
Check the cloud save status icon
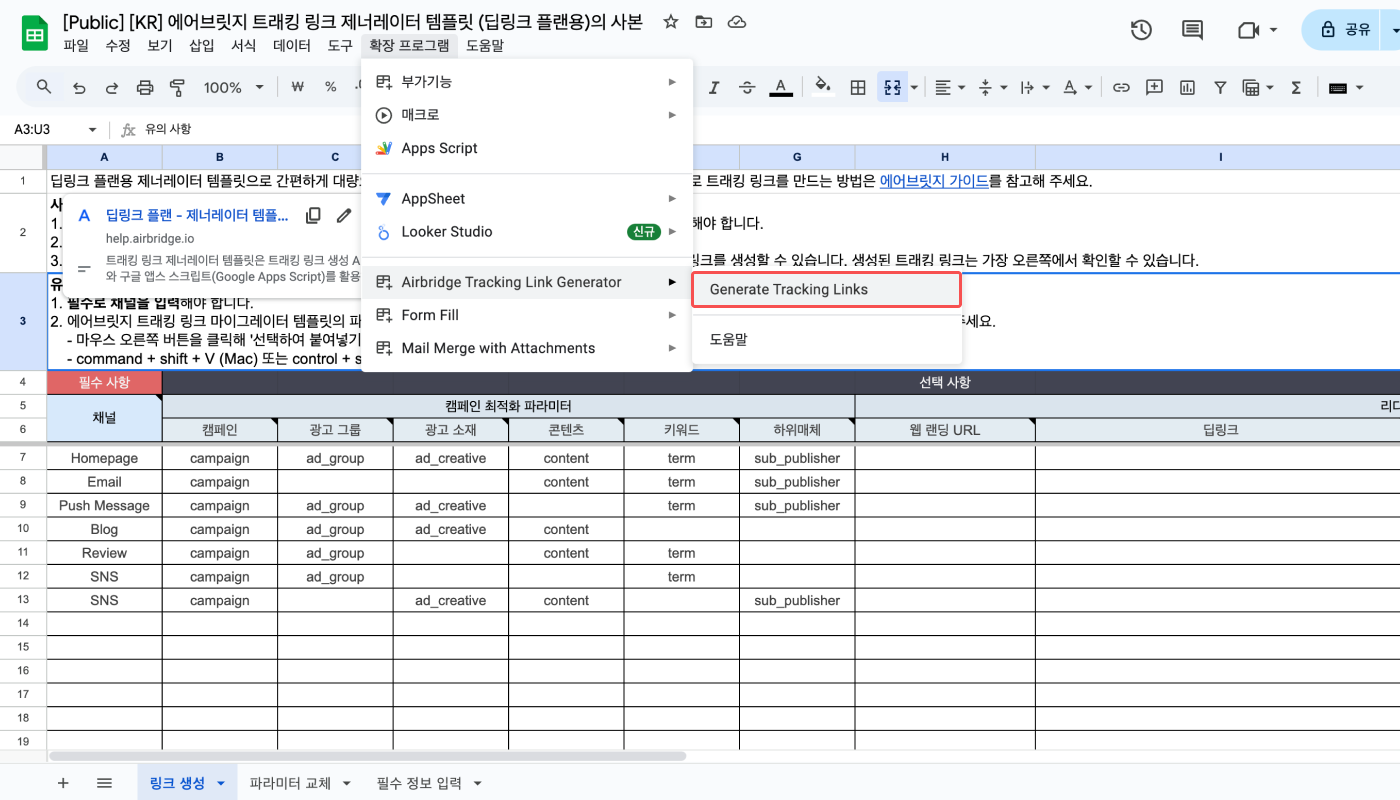coord(737,22)
